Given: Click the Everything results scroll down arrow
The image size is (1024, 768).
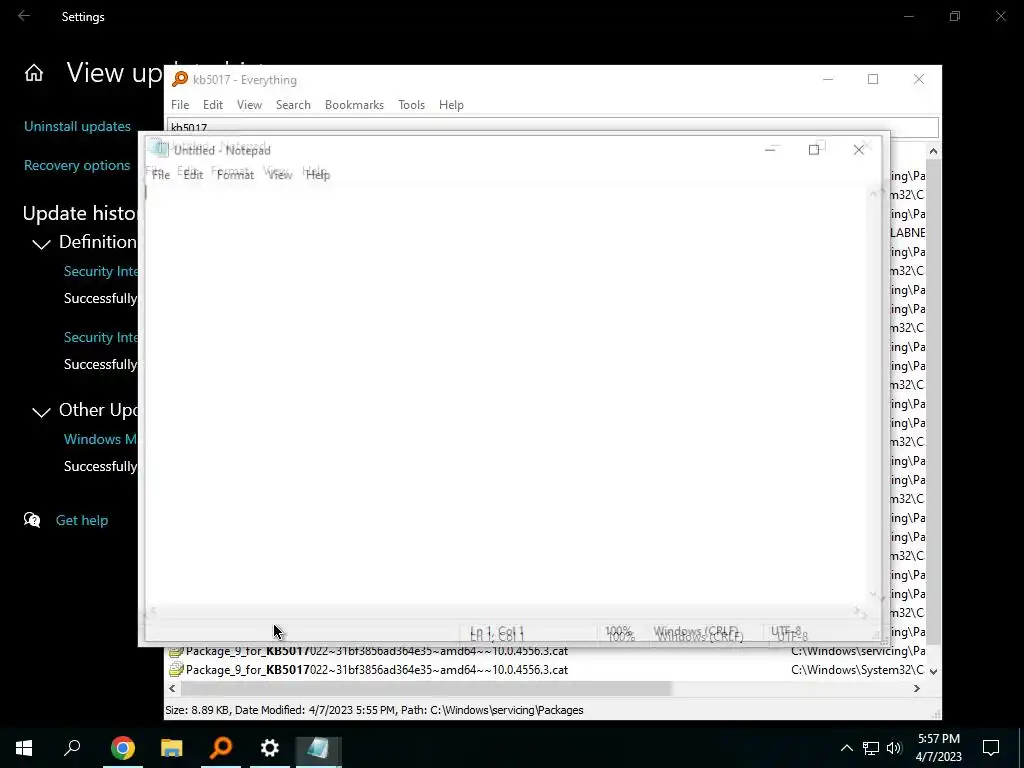Looking at the screenshot, I should (933, 671).
